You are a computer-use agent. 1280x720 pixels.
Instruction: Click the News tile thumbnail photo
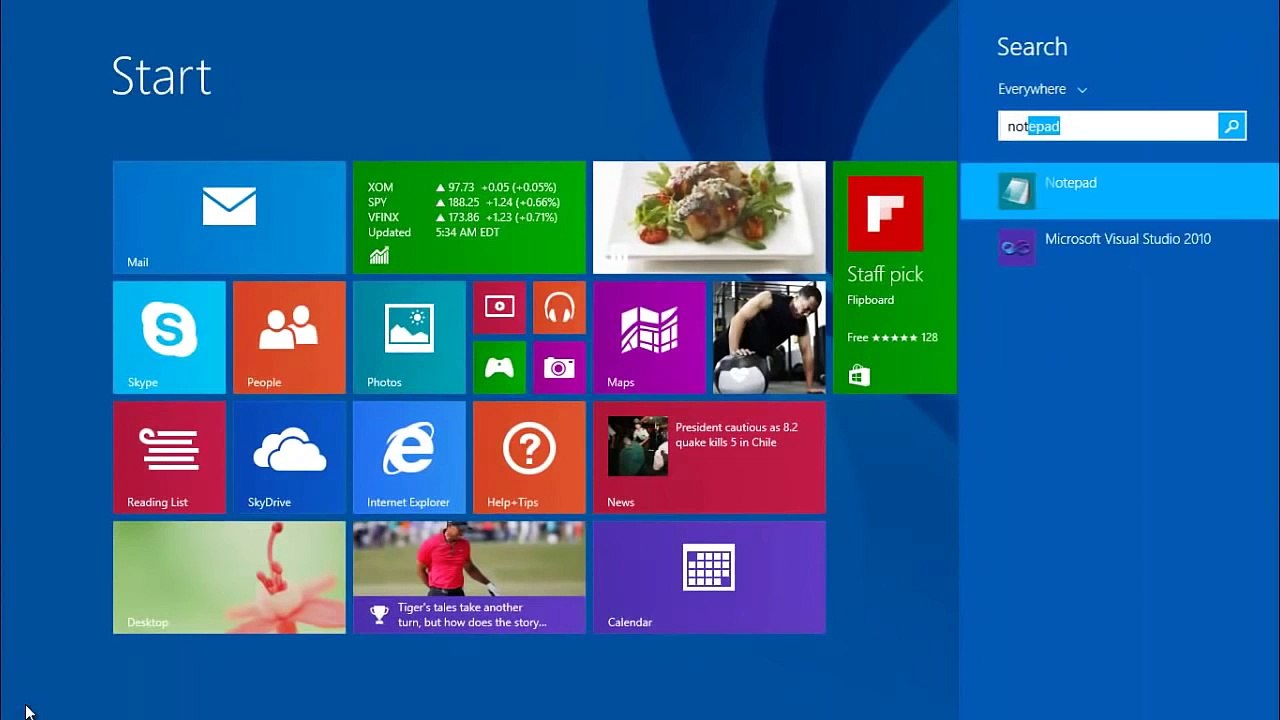coord(638,446)
